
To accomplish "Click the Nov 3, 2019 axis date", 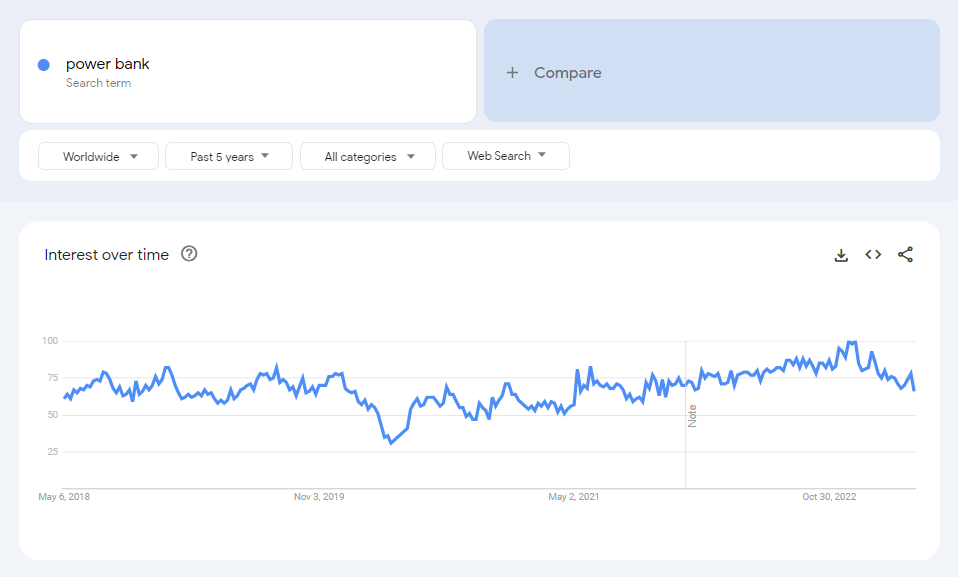I will [x=319, y=496].
